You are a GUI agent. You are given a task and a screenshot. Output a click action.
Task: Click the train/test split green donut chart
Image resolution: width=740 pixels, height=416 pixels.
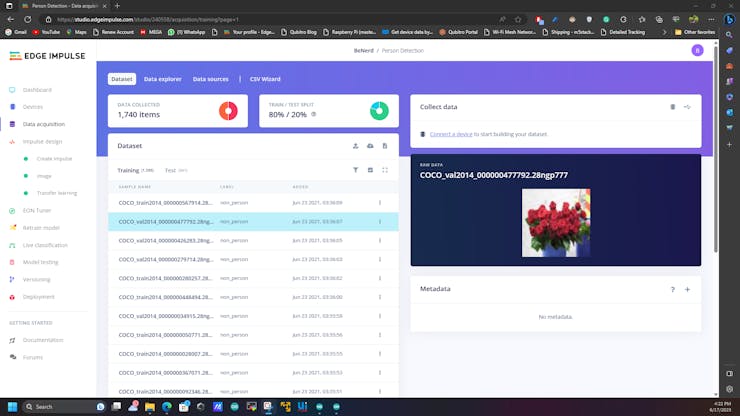[x=379, y=111]
